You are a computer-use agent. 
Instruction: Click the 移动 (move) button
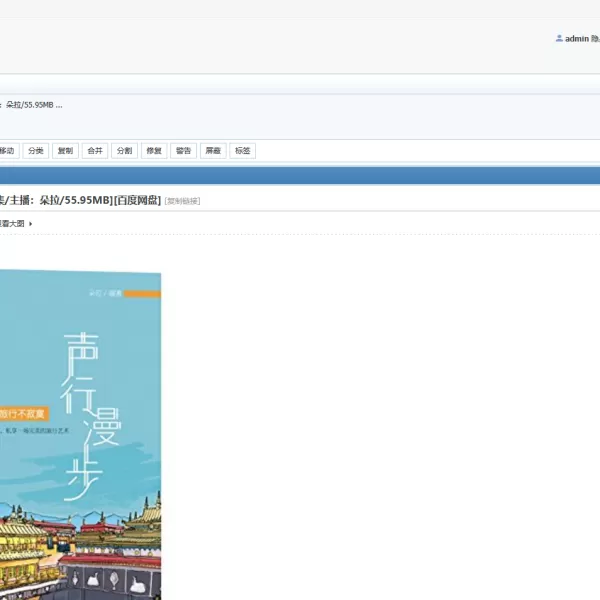[x=8, y=151]
